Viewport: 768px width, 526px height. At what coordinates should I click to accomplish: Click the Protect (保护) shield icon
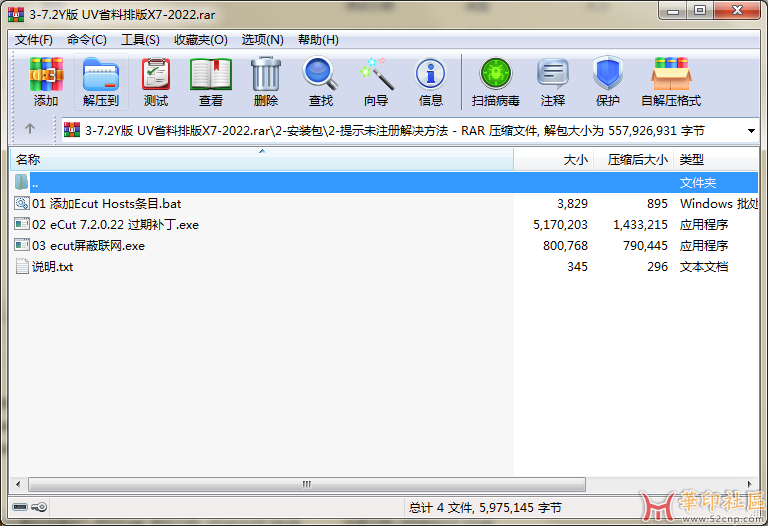(607, 82)
